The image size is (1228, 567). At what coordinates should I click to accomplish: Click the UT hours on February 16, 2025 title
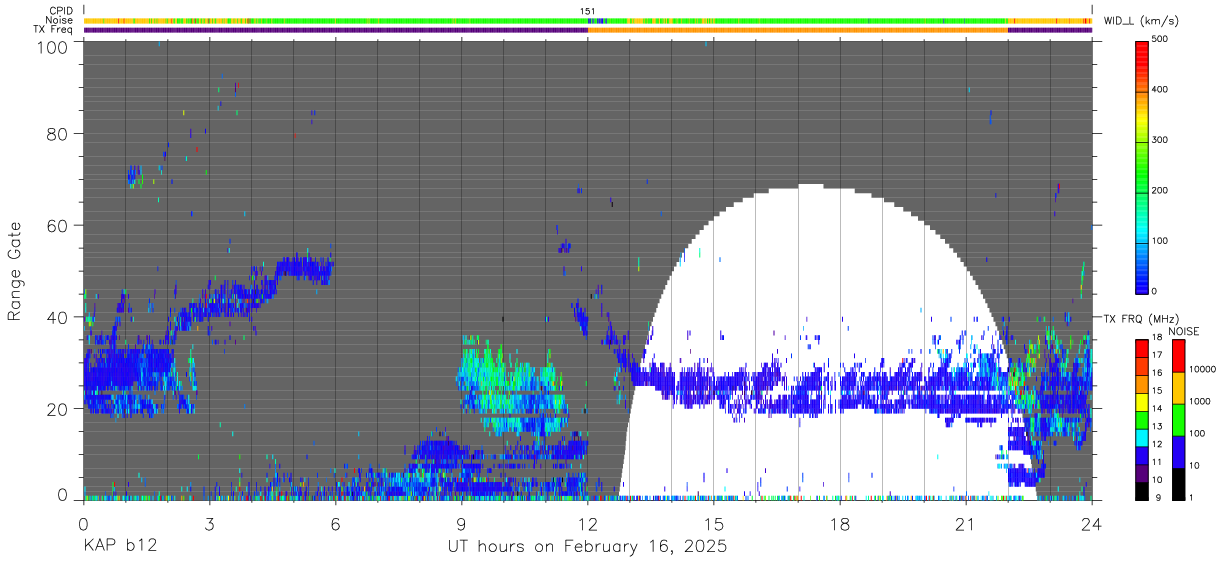point(587,547)
